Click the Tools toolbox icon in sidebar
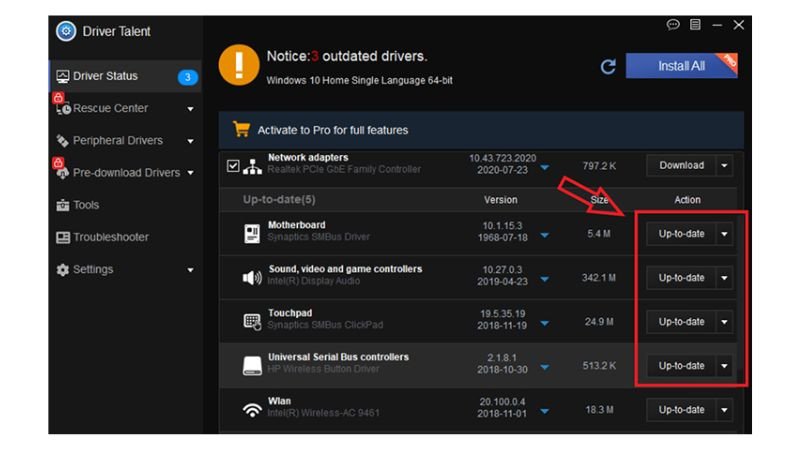The height and width of the screenshot is (450, 800). coord(63,205)
